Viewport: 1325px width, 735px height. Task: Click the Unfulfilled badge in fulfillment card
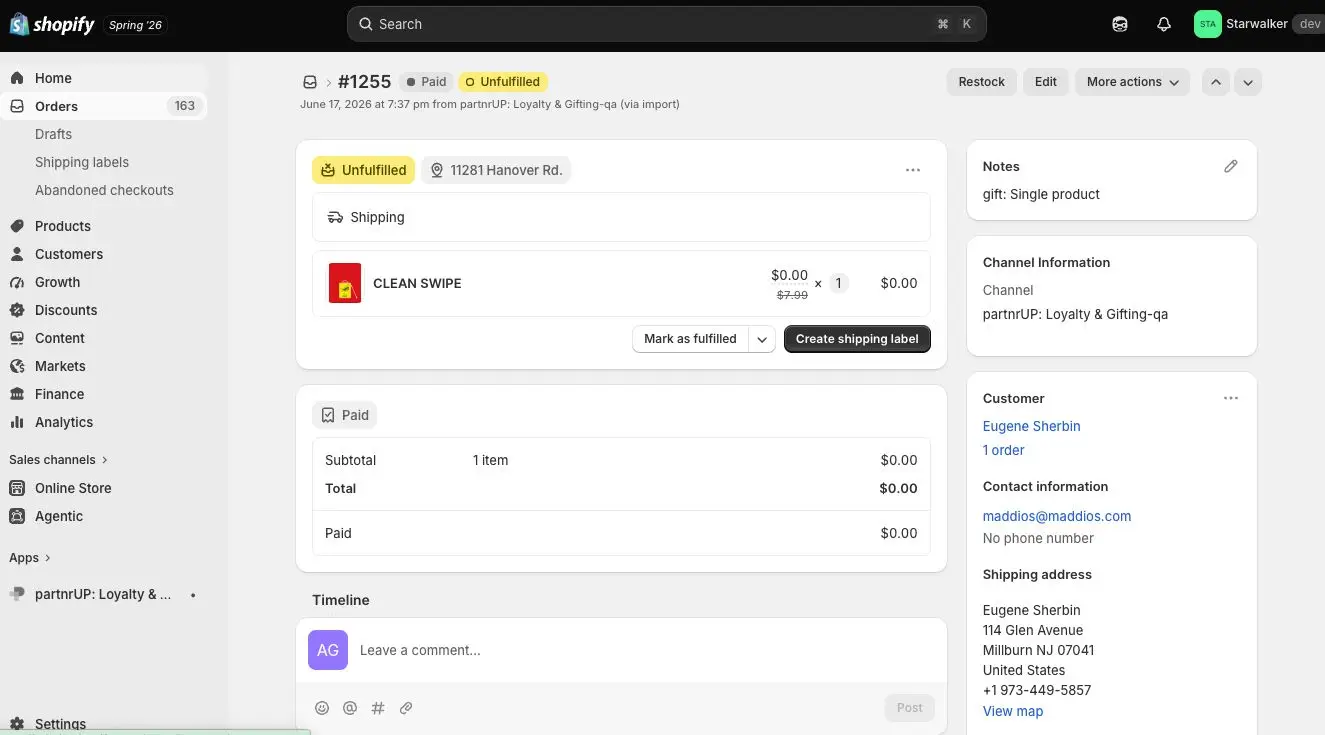coord(364,170)
